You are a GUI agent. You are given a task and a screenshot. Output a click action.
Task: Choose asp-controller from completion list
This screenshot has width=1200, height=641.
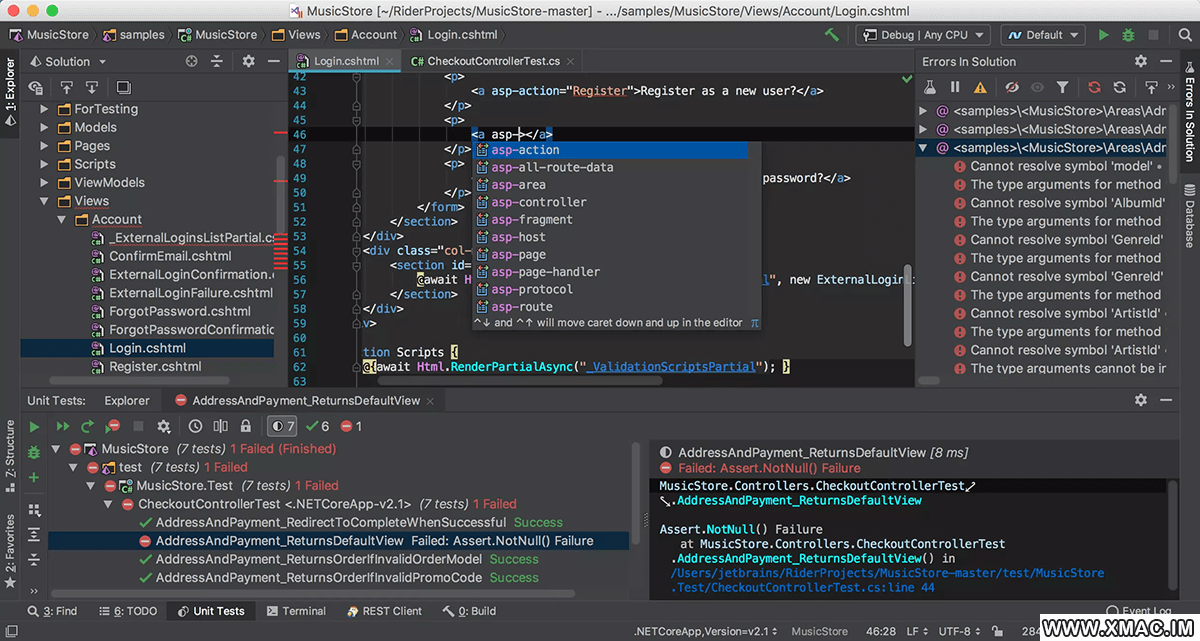[610, 202]
